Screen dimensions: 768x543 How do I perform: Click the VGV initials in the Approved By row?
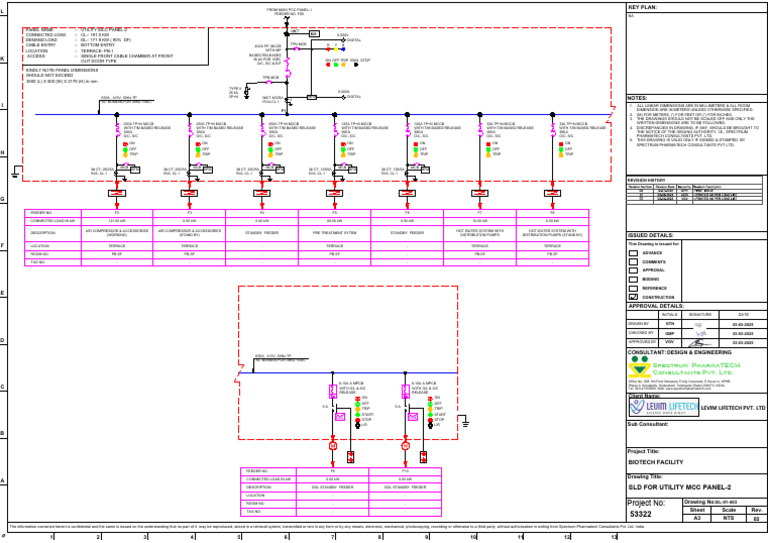(x=669, y=343)
